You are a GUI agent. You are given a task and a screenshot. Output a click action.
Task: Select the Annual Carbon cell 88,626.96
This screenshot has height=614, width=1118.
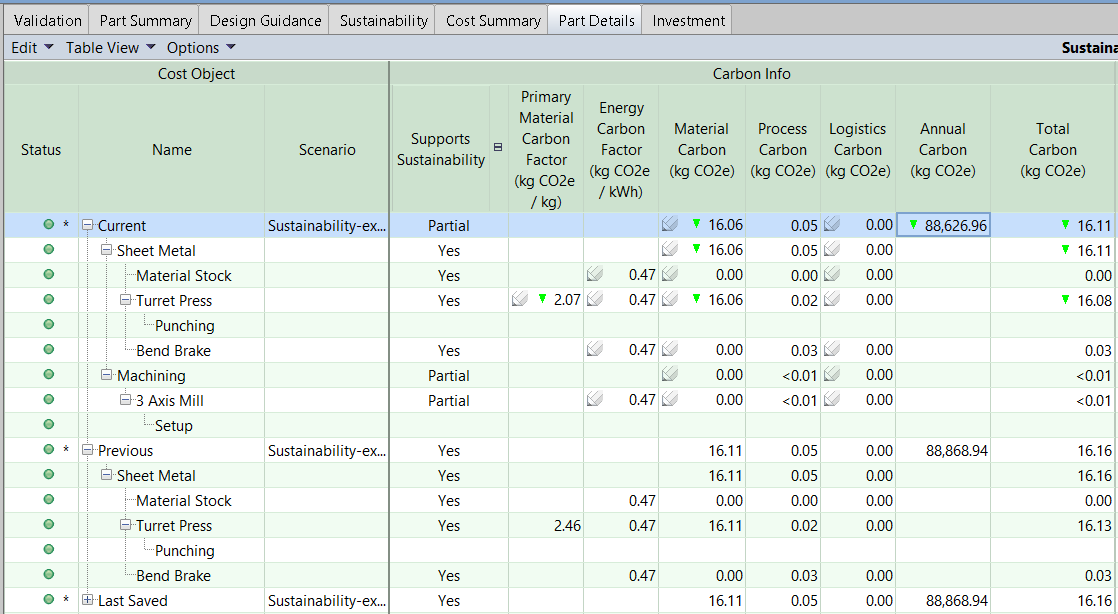(x=943, y=225)
